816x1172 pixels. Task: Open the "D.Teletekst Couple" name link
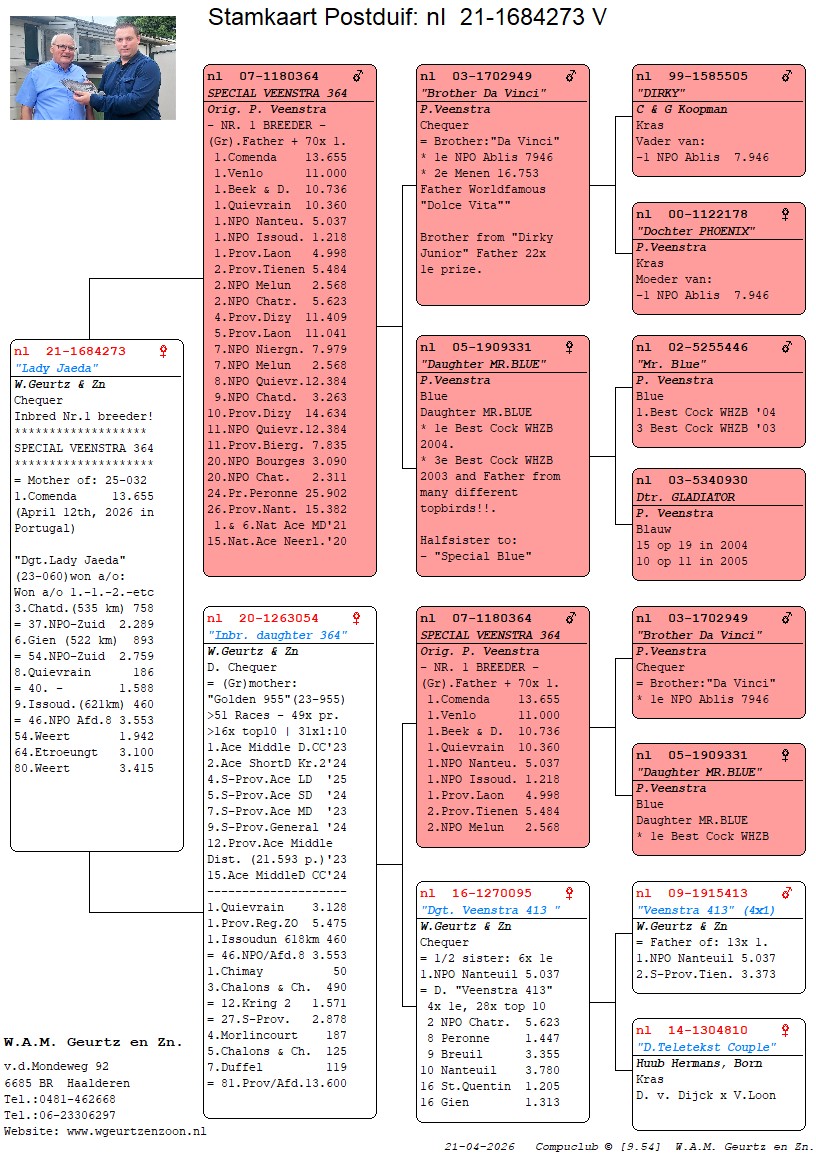click(706, 1047)
